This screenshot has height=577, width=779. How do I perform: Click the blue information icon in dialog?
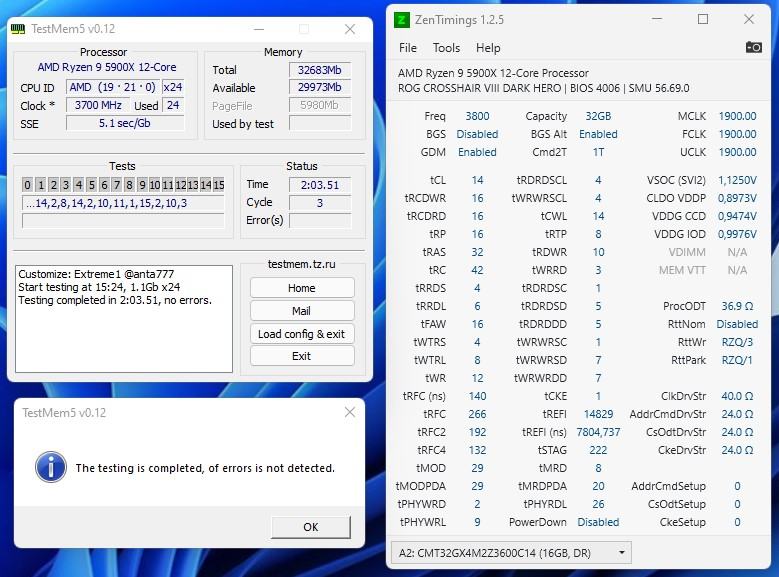51,467
